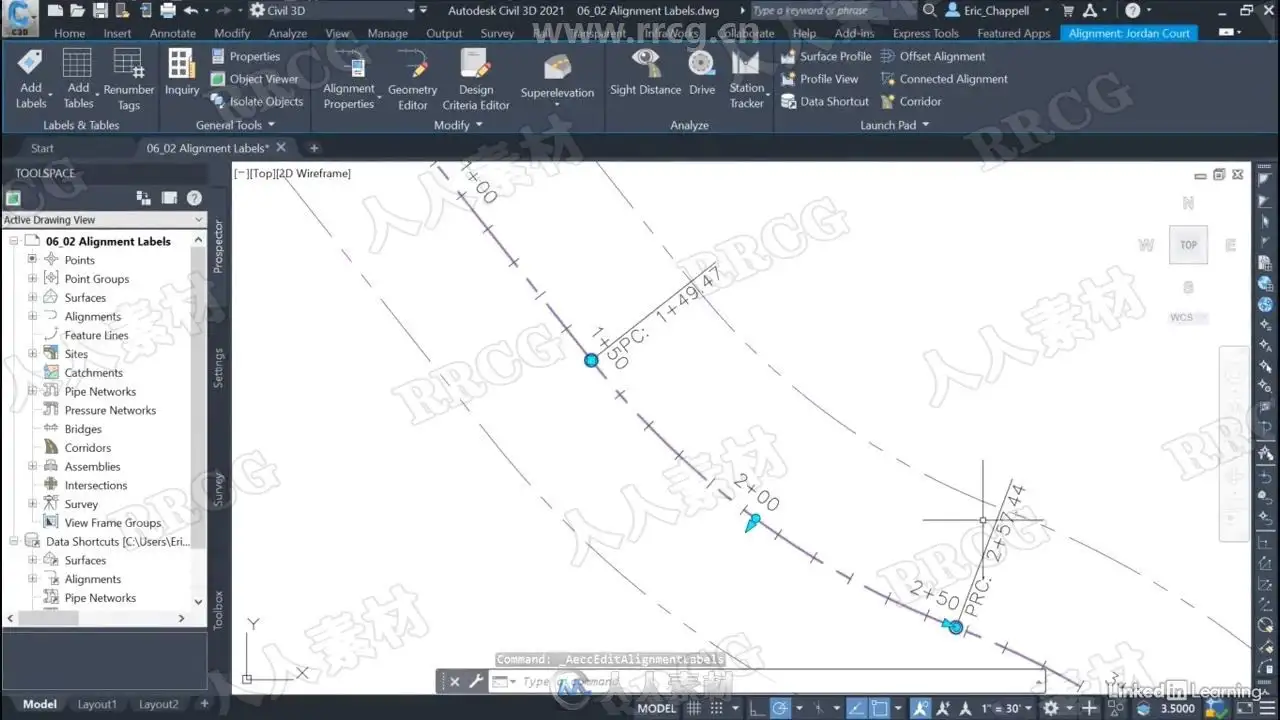Add a new file tab with plus button
This screenshot has height=720, width=1280.
pyautogui.click(x=314, y=148)
